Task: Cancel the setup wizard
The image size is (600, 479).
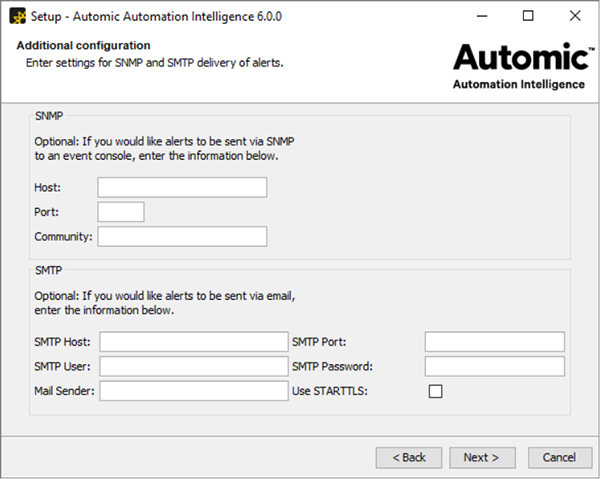Action: point(560,458)
